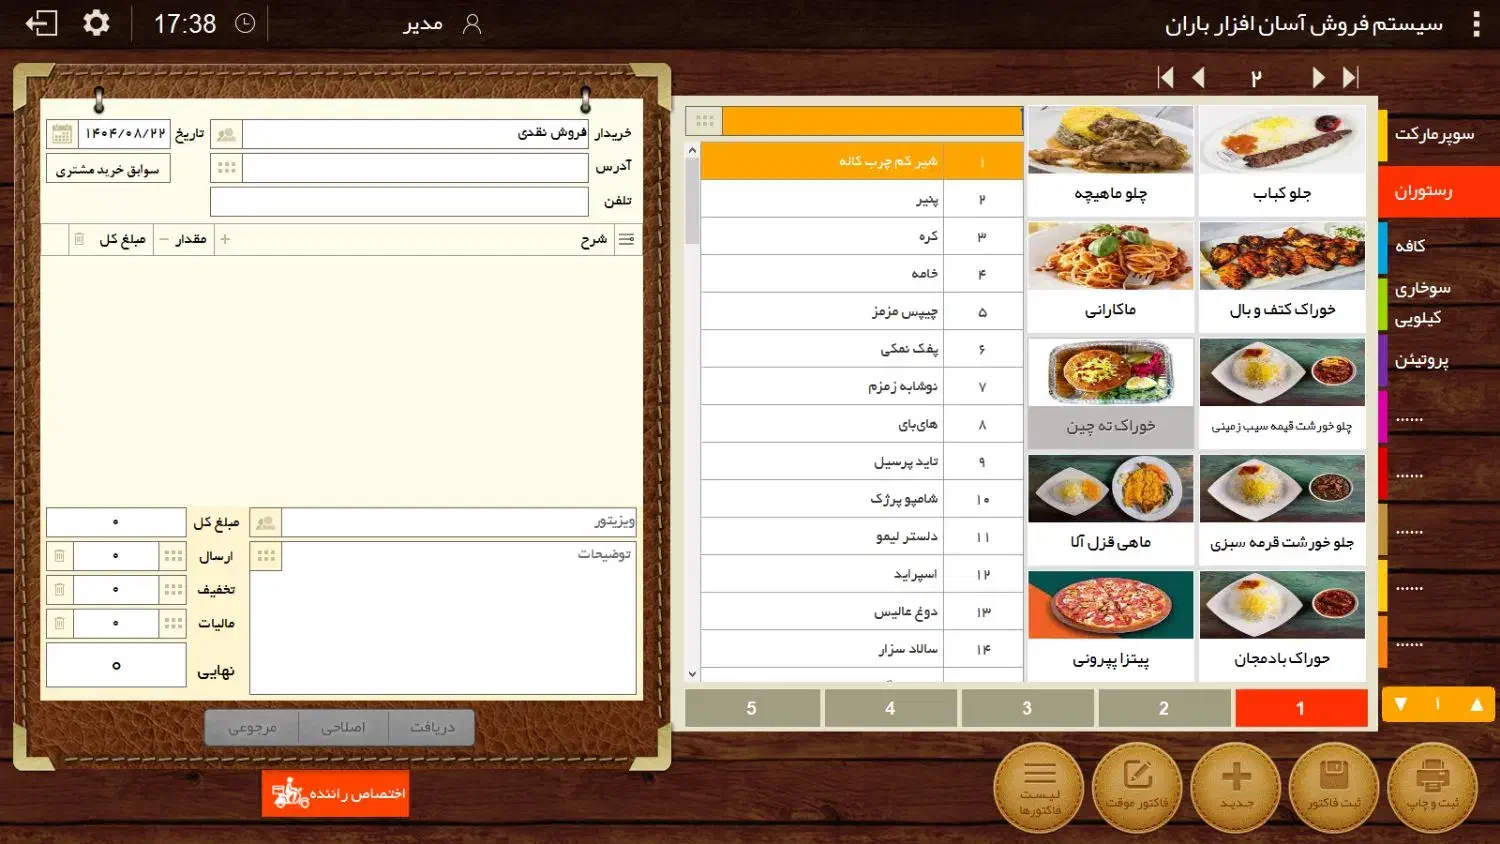Screen dimensions: 1500x844
Task: Click the exit/logout icon in top bar
Action: click(x=41, y=23)
